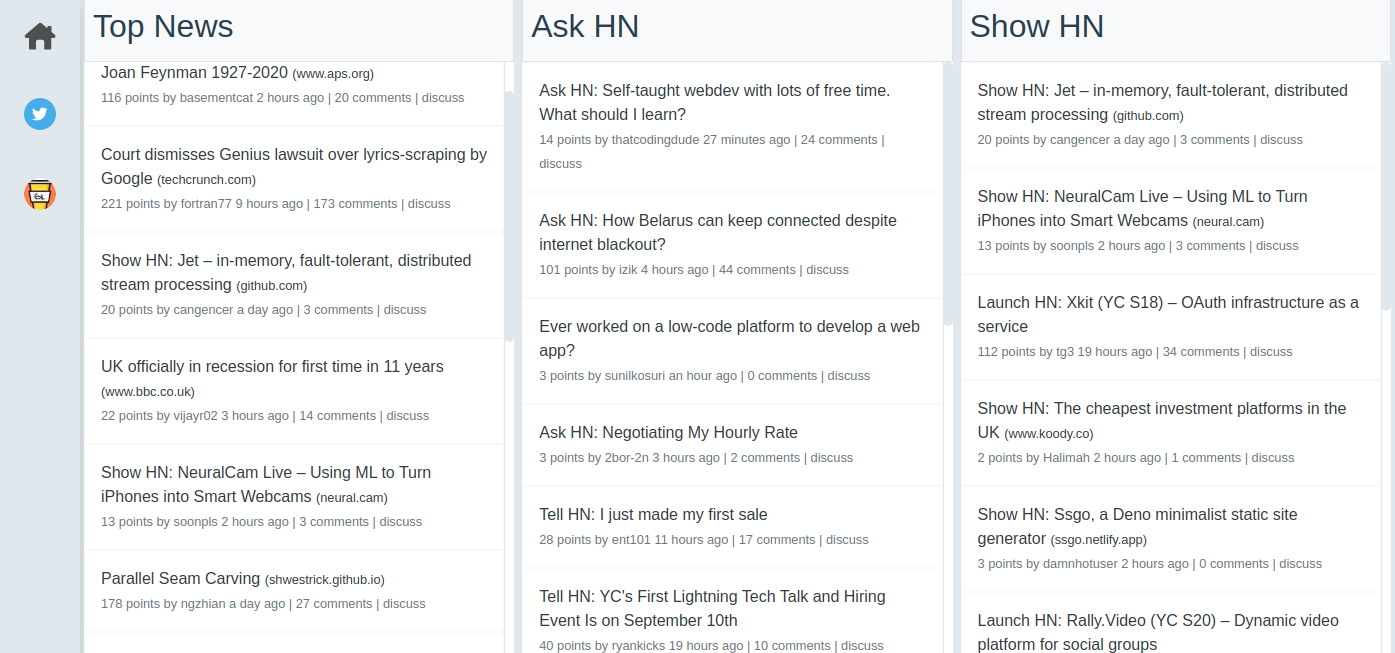Click the github.com source link on Show HN Jet
This screenshot has height=653, width=1395.
point(1146,115)
